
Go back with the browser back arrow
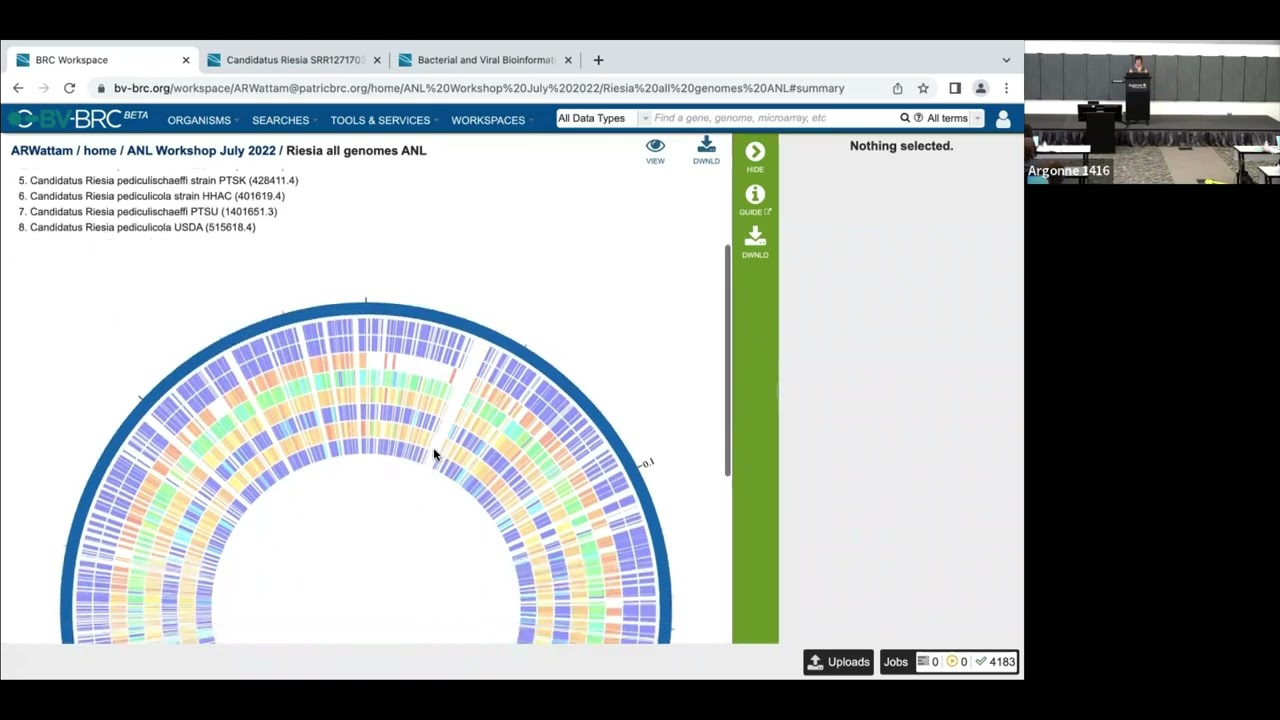point(18,88)
